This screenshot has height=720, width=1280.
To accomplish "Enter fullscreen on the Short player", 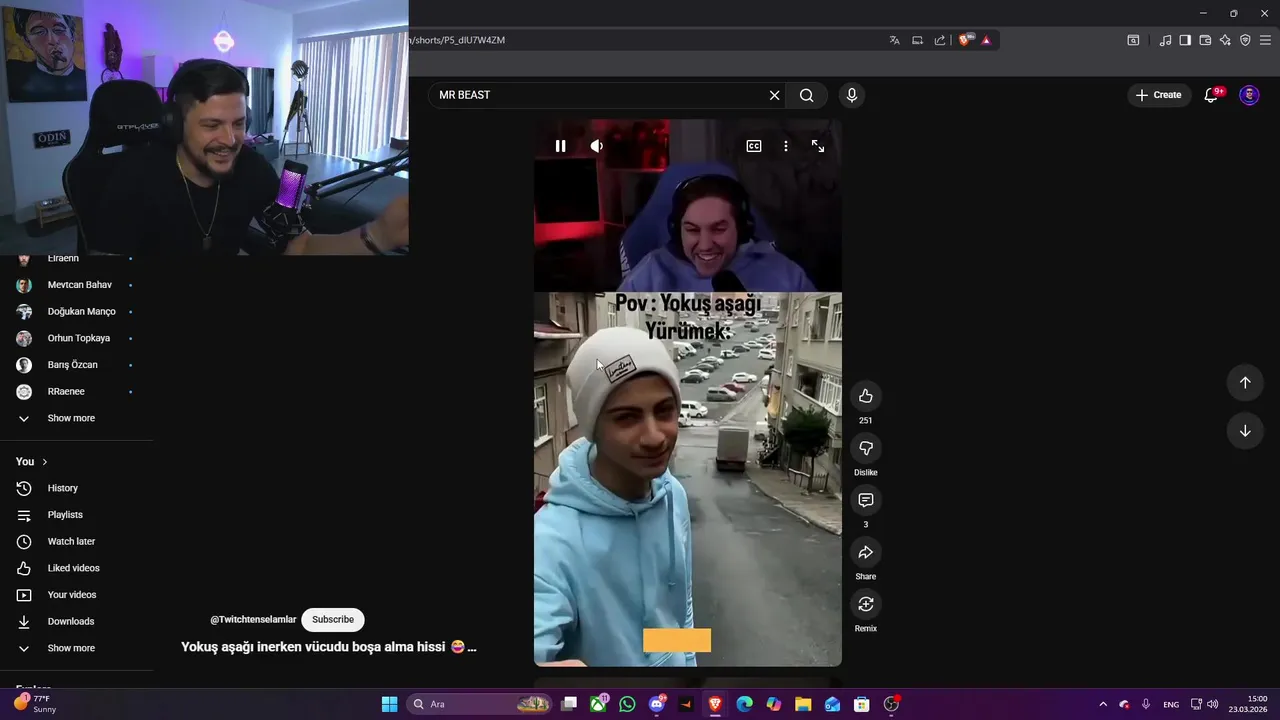I will (818, 146).
